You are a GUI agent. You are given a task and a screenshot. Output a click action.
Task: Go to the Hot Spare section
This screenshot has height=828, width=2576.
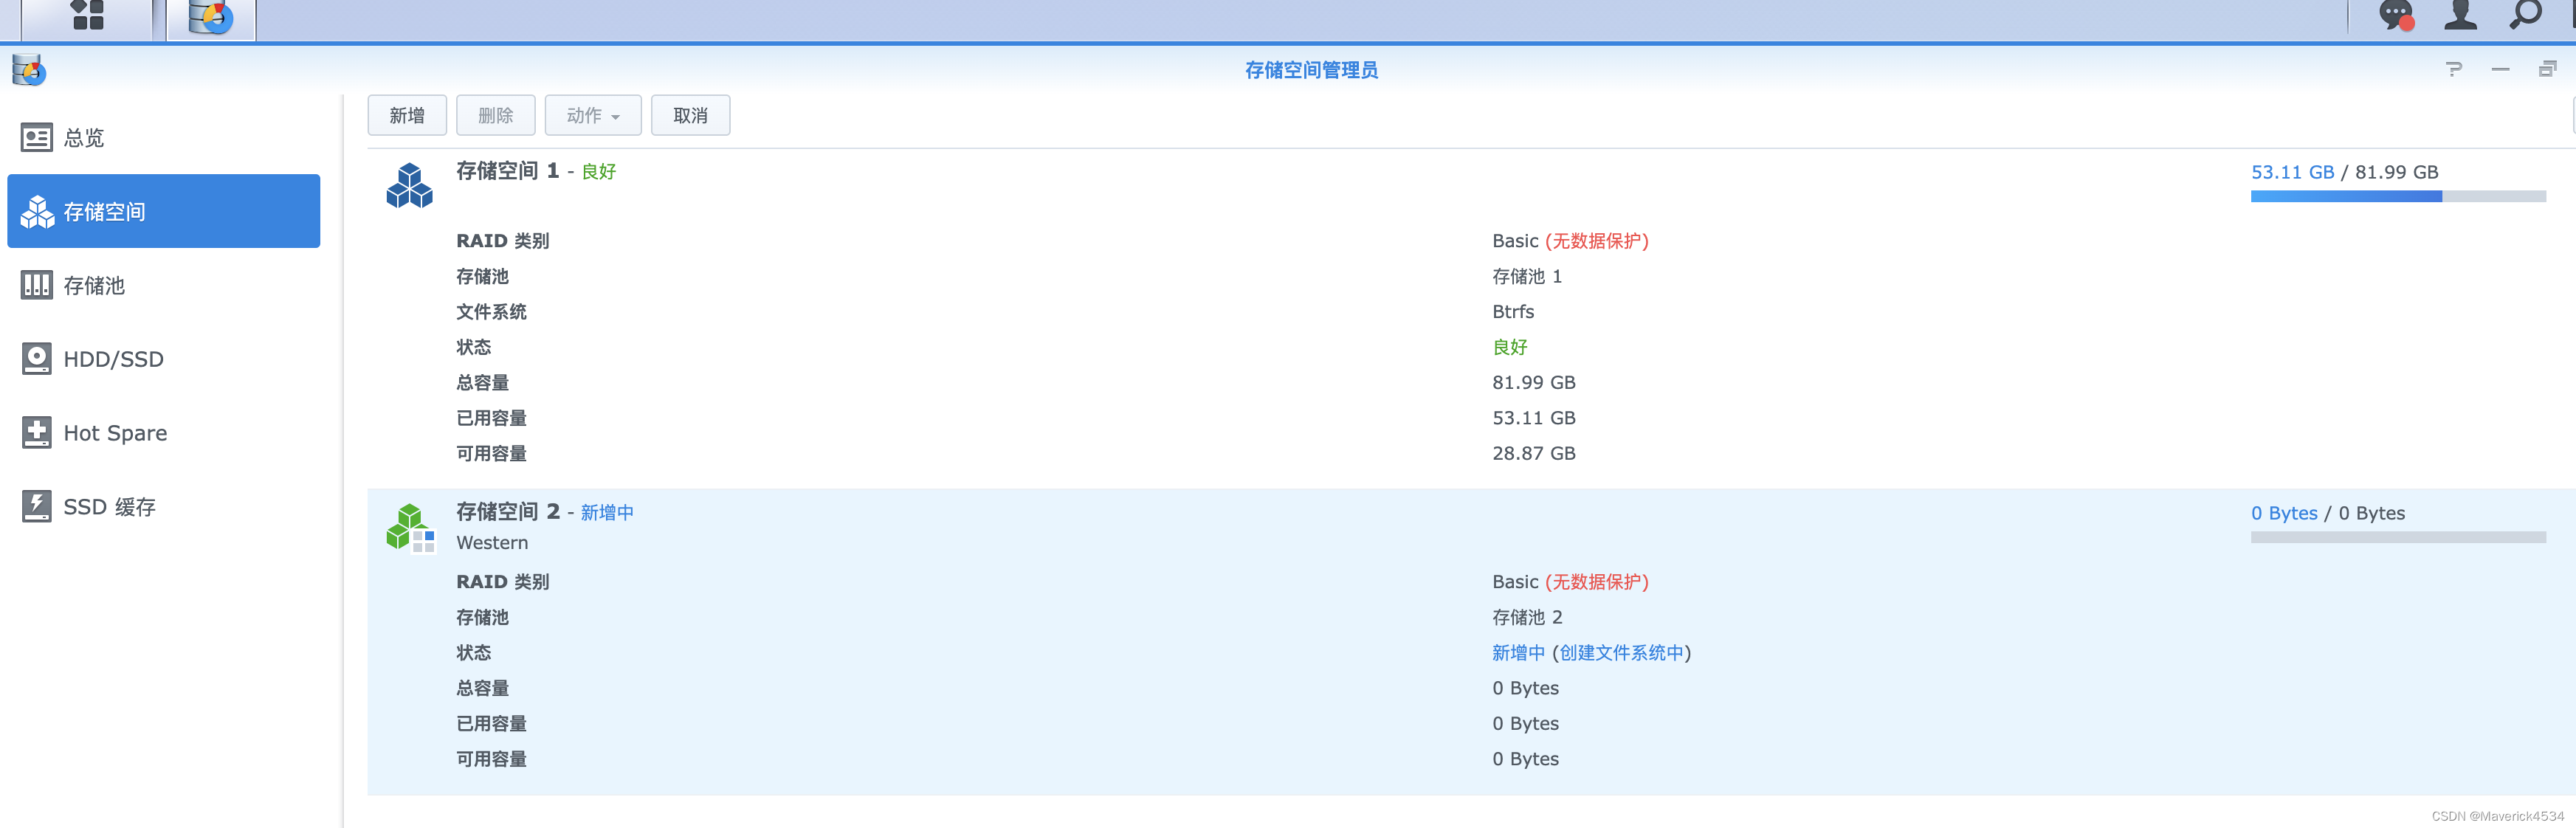[x=115, y=433]
